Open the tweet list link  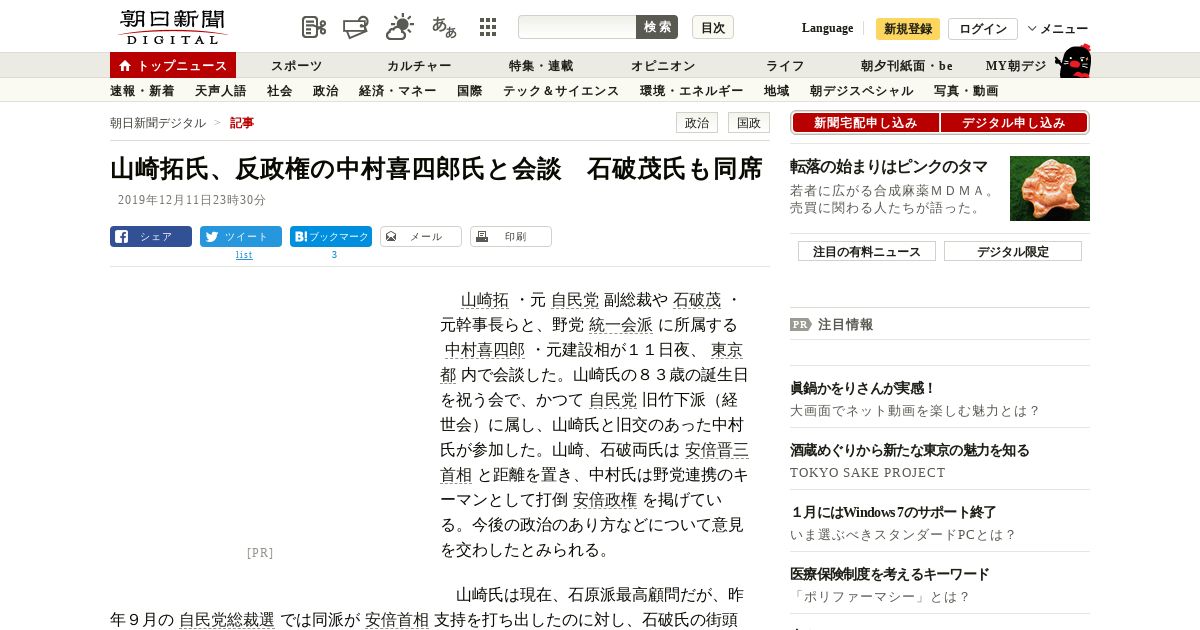[x=244, y=255]
